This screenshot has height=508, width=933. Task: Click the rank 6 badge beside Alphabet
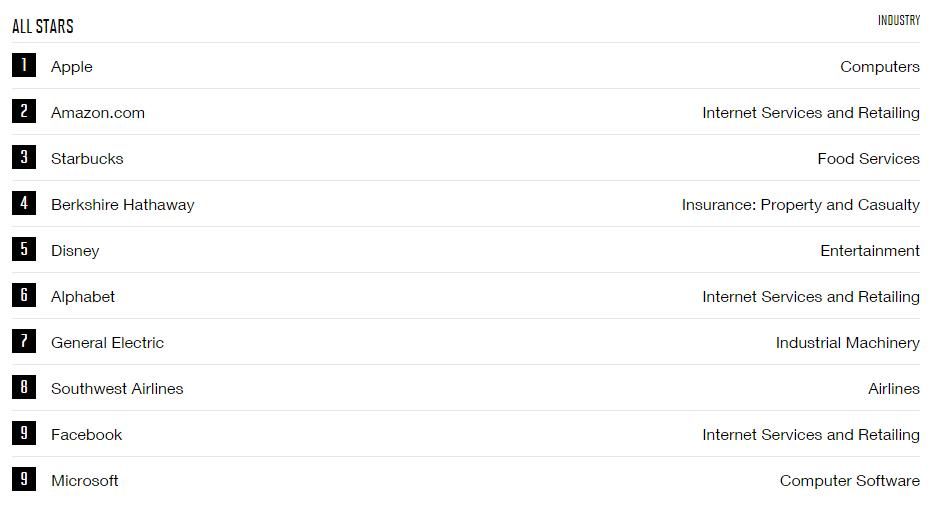pyautogui.click(x=24, y=296)
